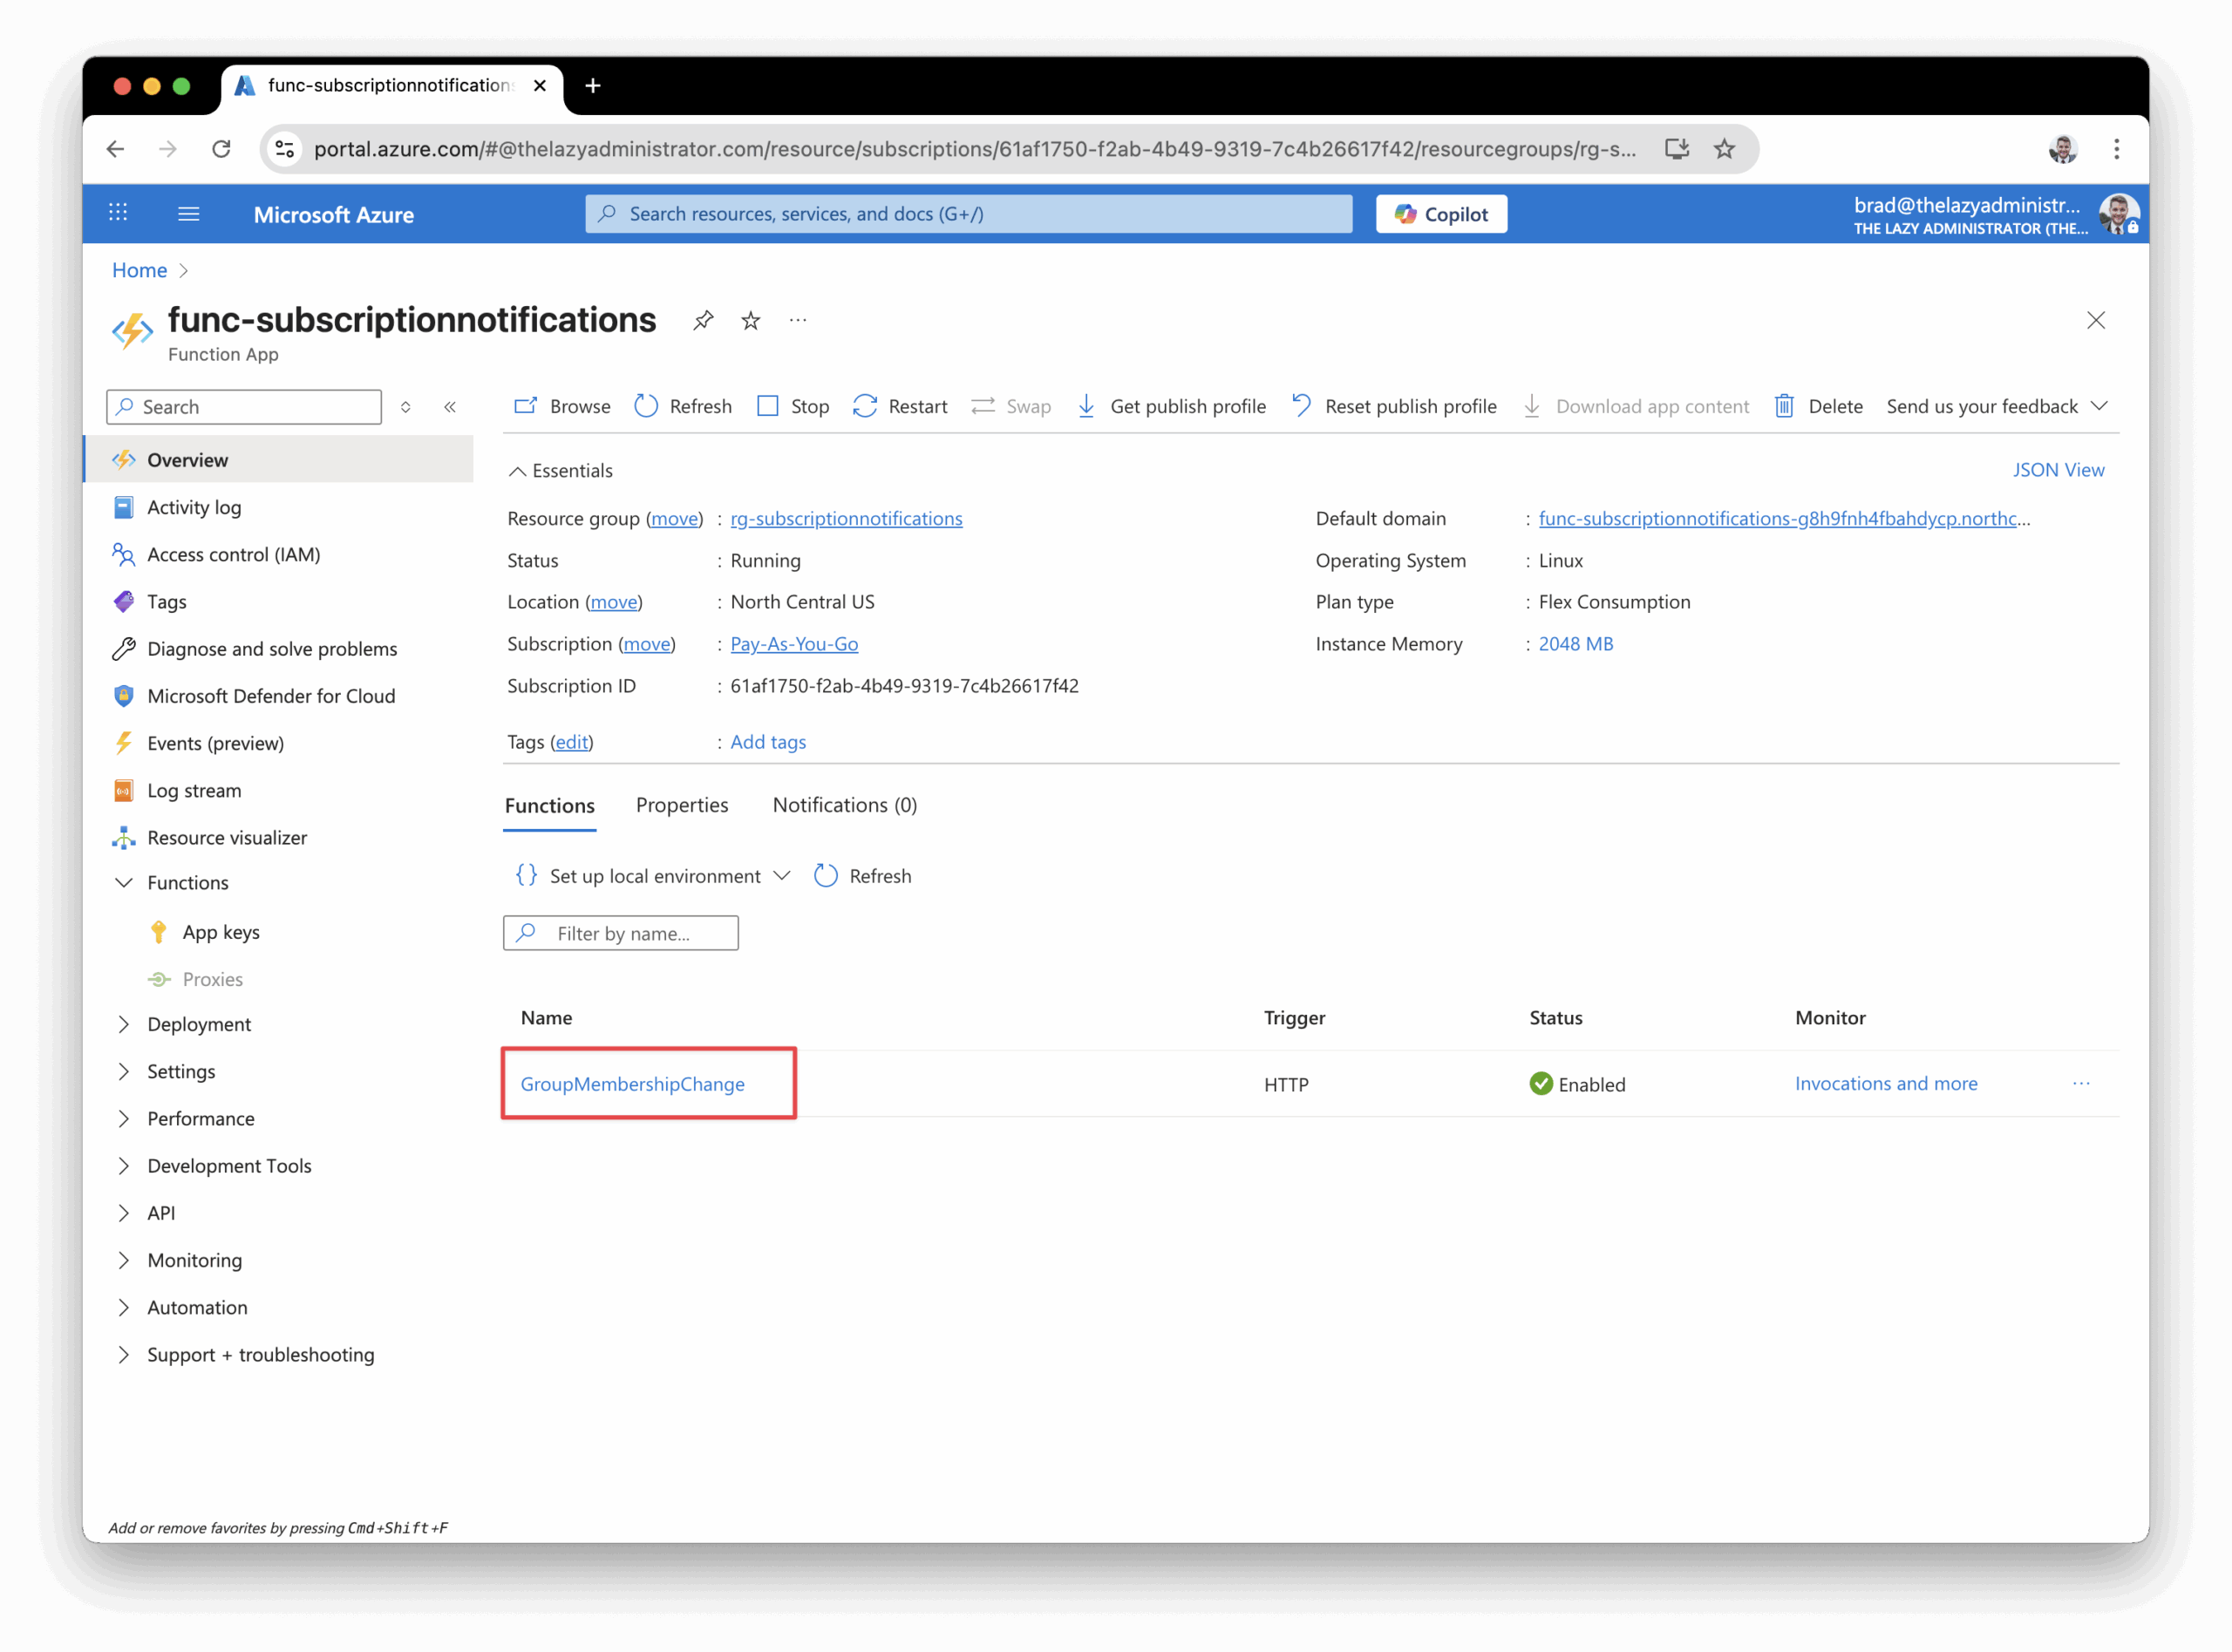
Task: Collapse the sidebar with double chevron
Action: 450,407
